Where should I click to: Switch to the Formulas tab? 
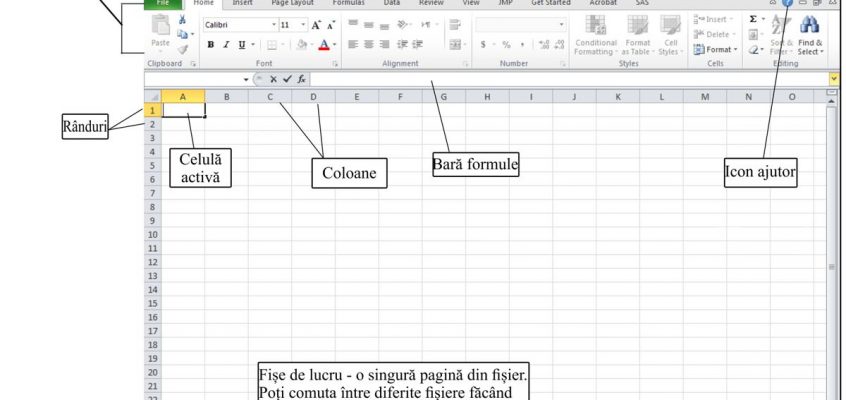click(x=348, y=3)
